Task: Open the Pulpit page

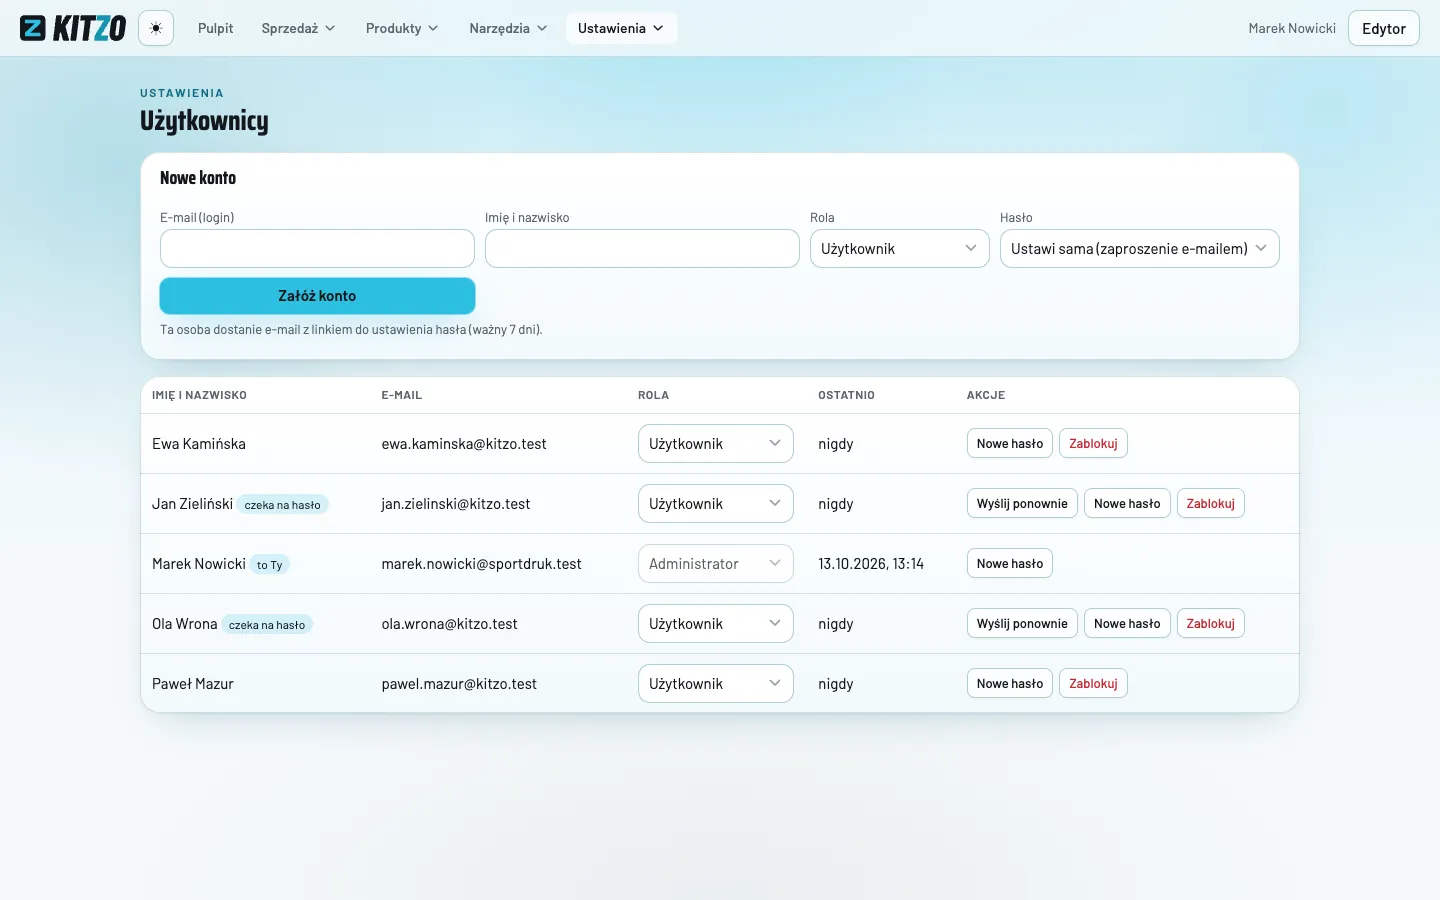Action: (216, 28)
